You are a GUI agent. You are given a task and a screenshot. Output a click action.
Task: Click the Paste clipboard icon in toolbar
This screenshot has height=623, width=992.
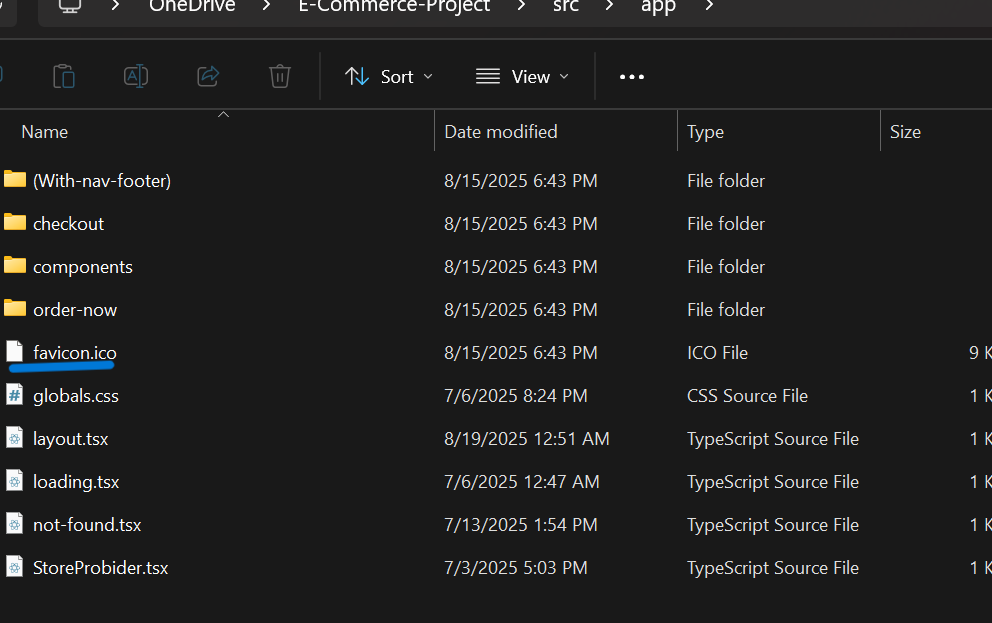point(63,76)
